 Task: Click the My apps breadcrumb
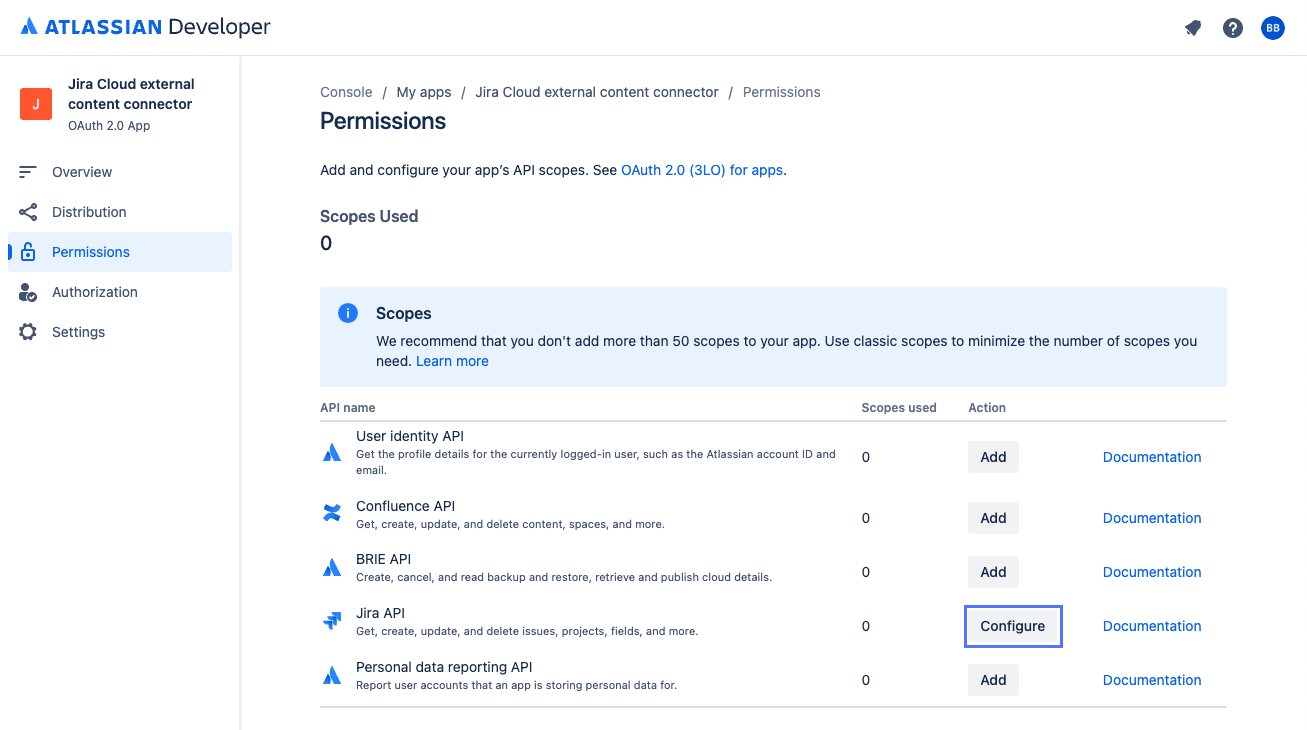pos(424,92)
